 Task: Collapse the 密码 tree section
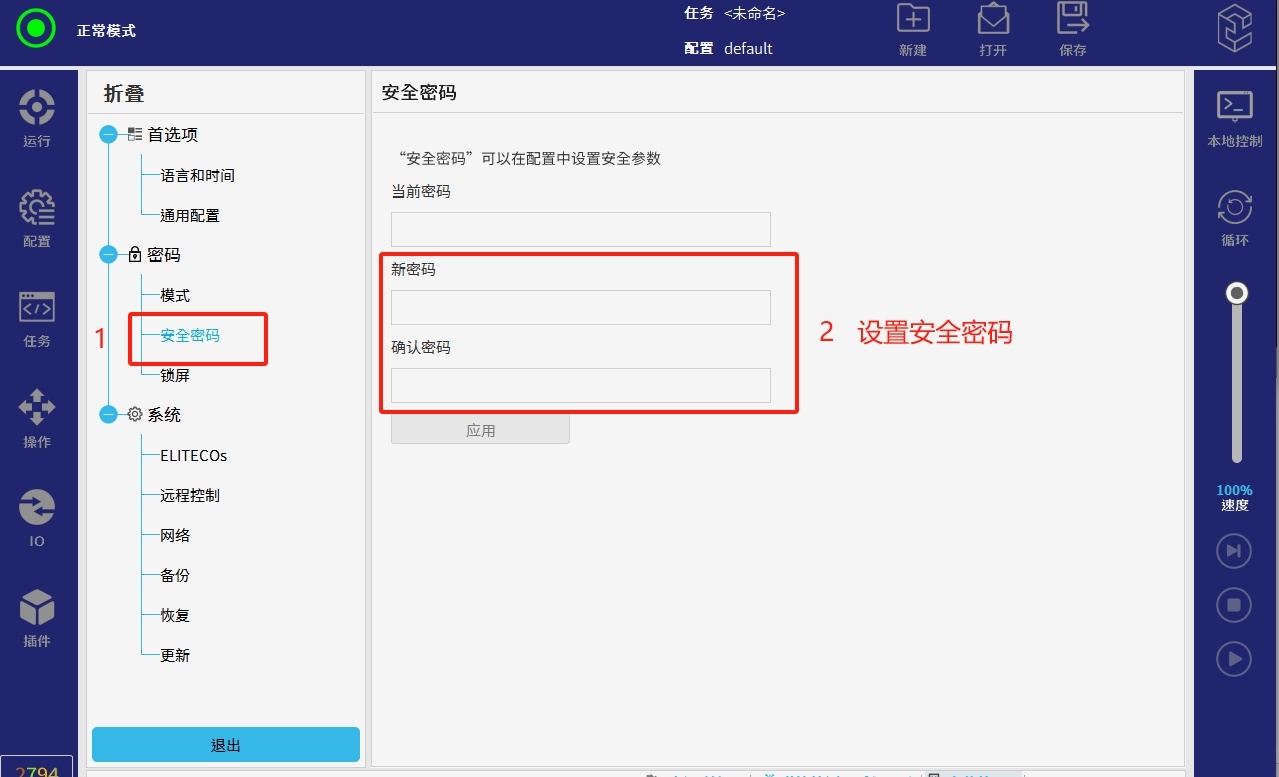pos(109,255)
